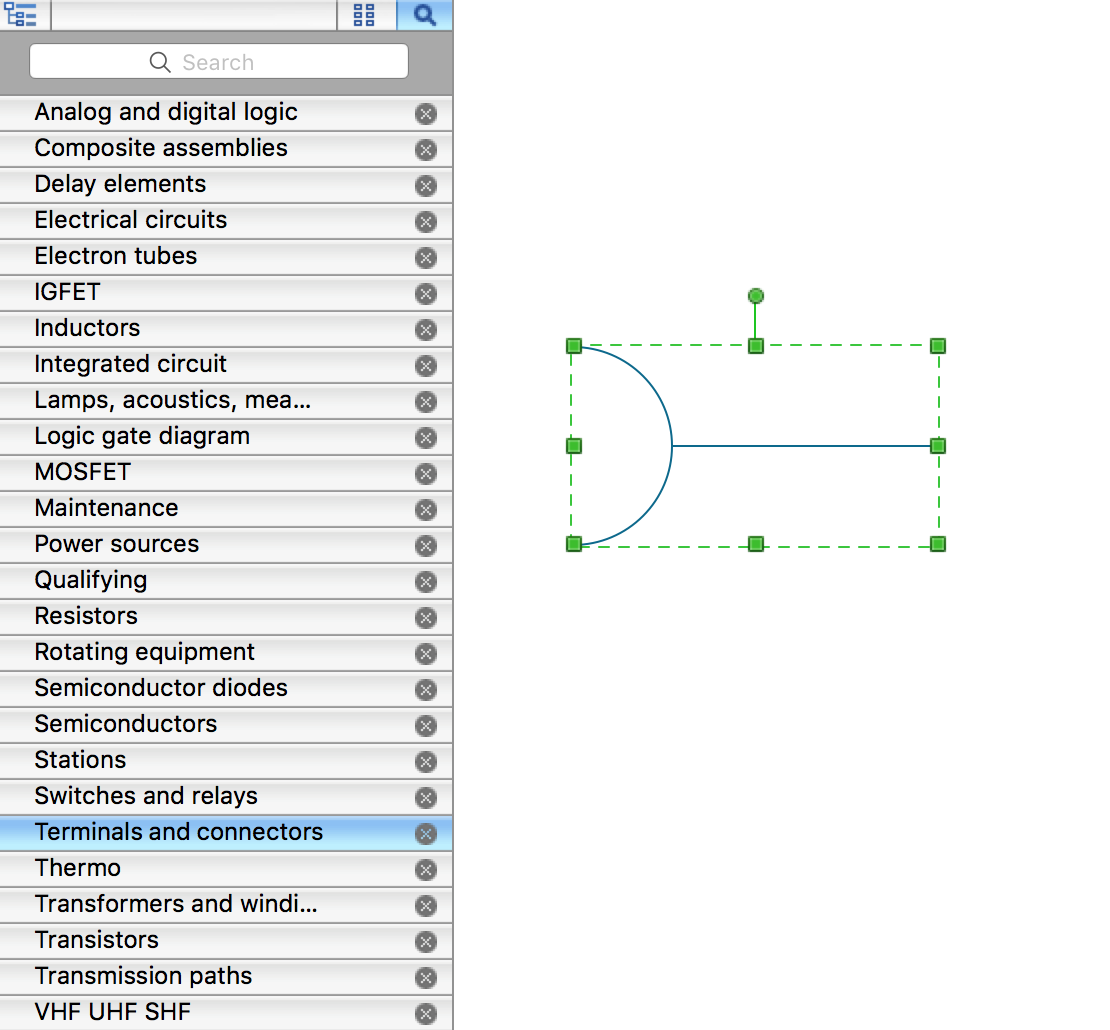
Task: Close the Switches and relays library
Action: point(425,798)
